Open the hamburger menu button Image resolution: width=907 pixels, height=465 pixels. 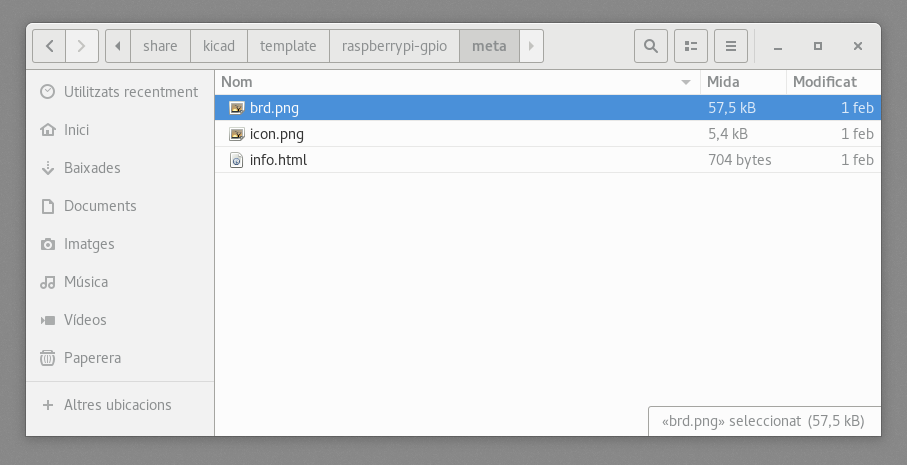[731, 46]
